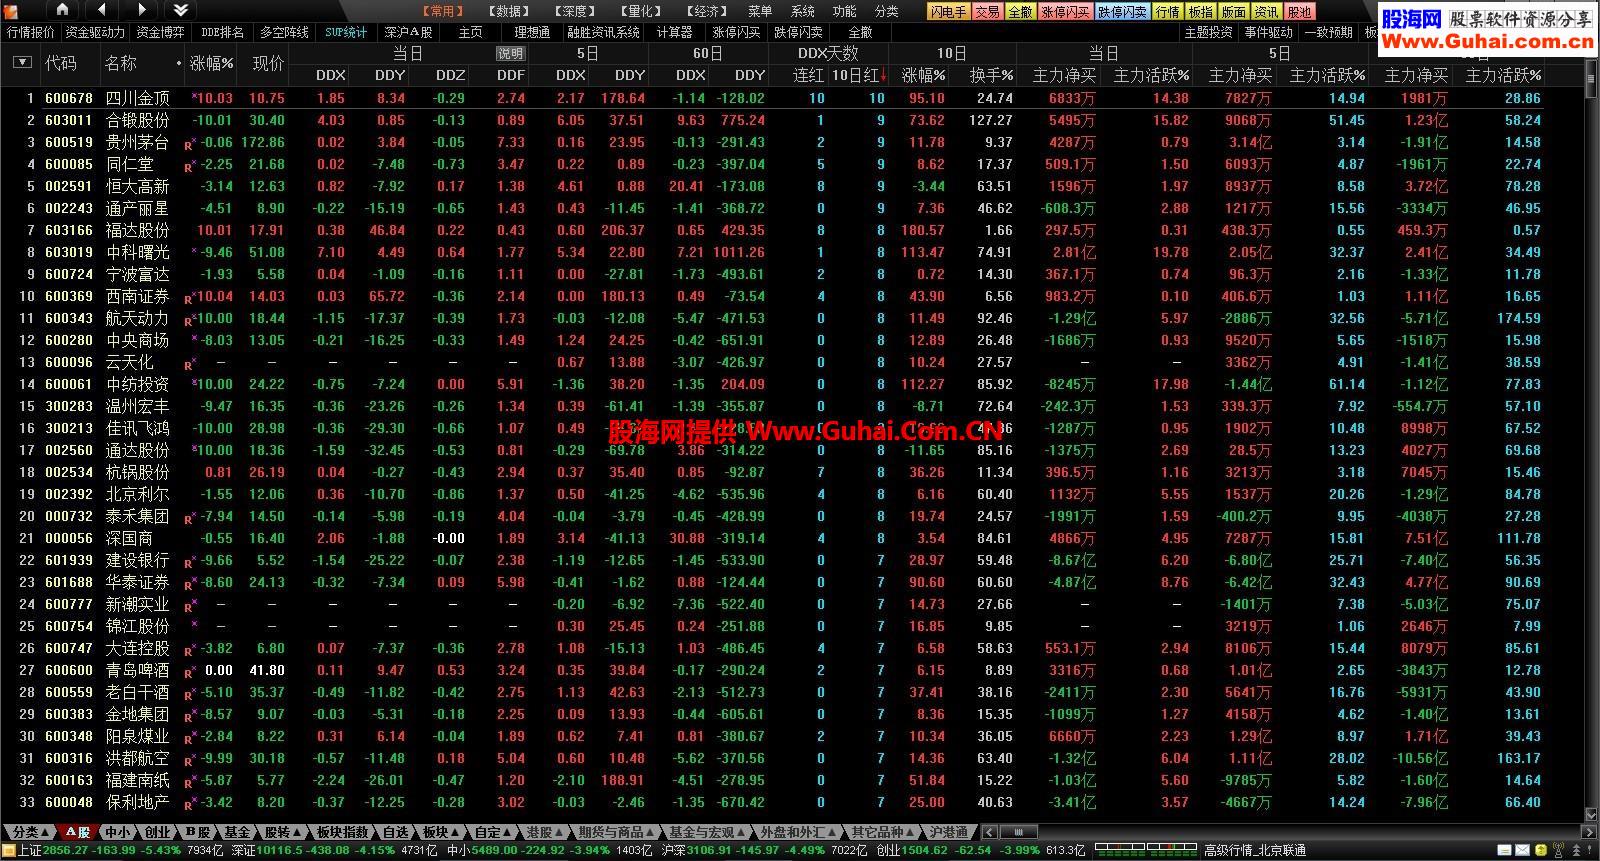This screenshot has width=1600, height=861.
Task: Switch to 多空阵线 tab
Action: (x=284, y=32)
